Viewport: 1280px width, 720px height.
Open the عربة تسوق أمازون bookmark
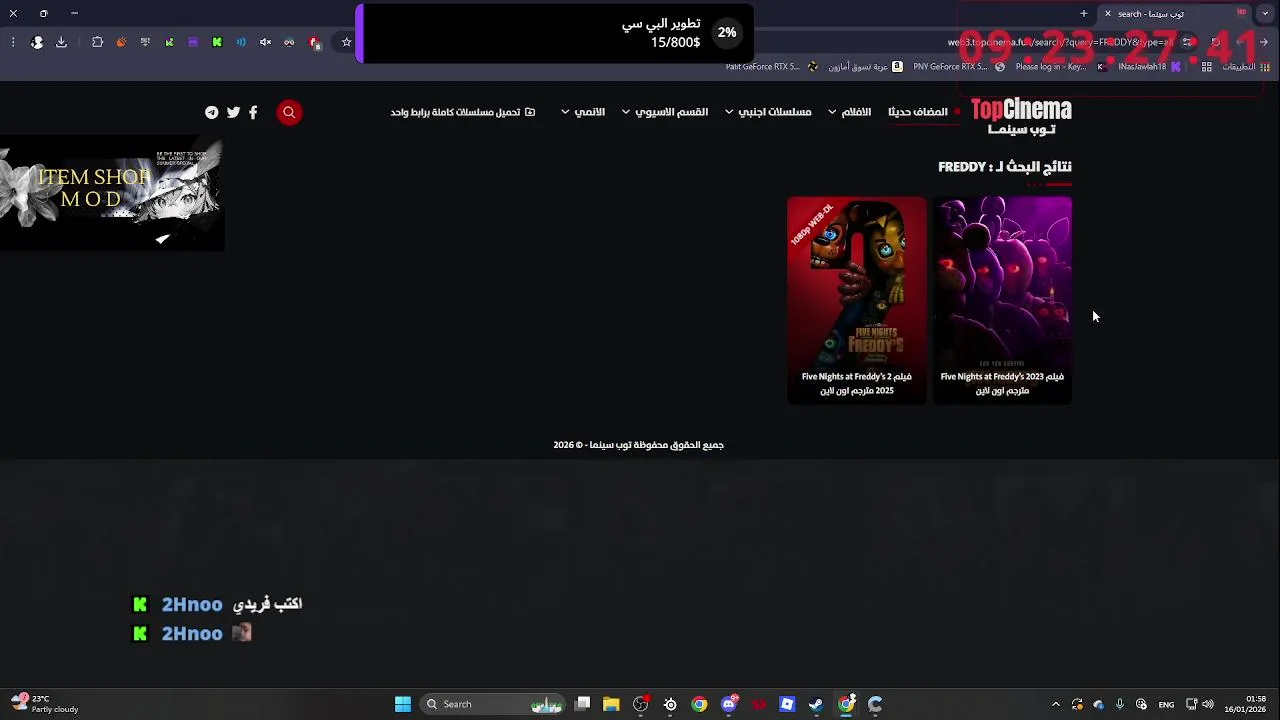tap(865, 67)
